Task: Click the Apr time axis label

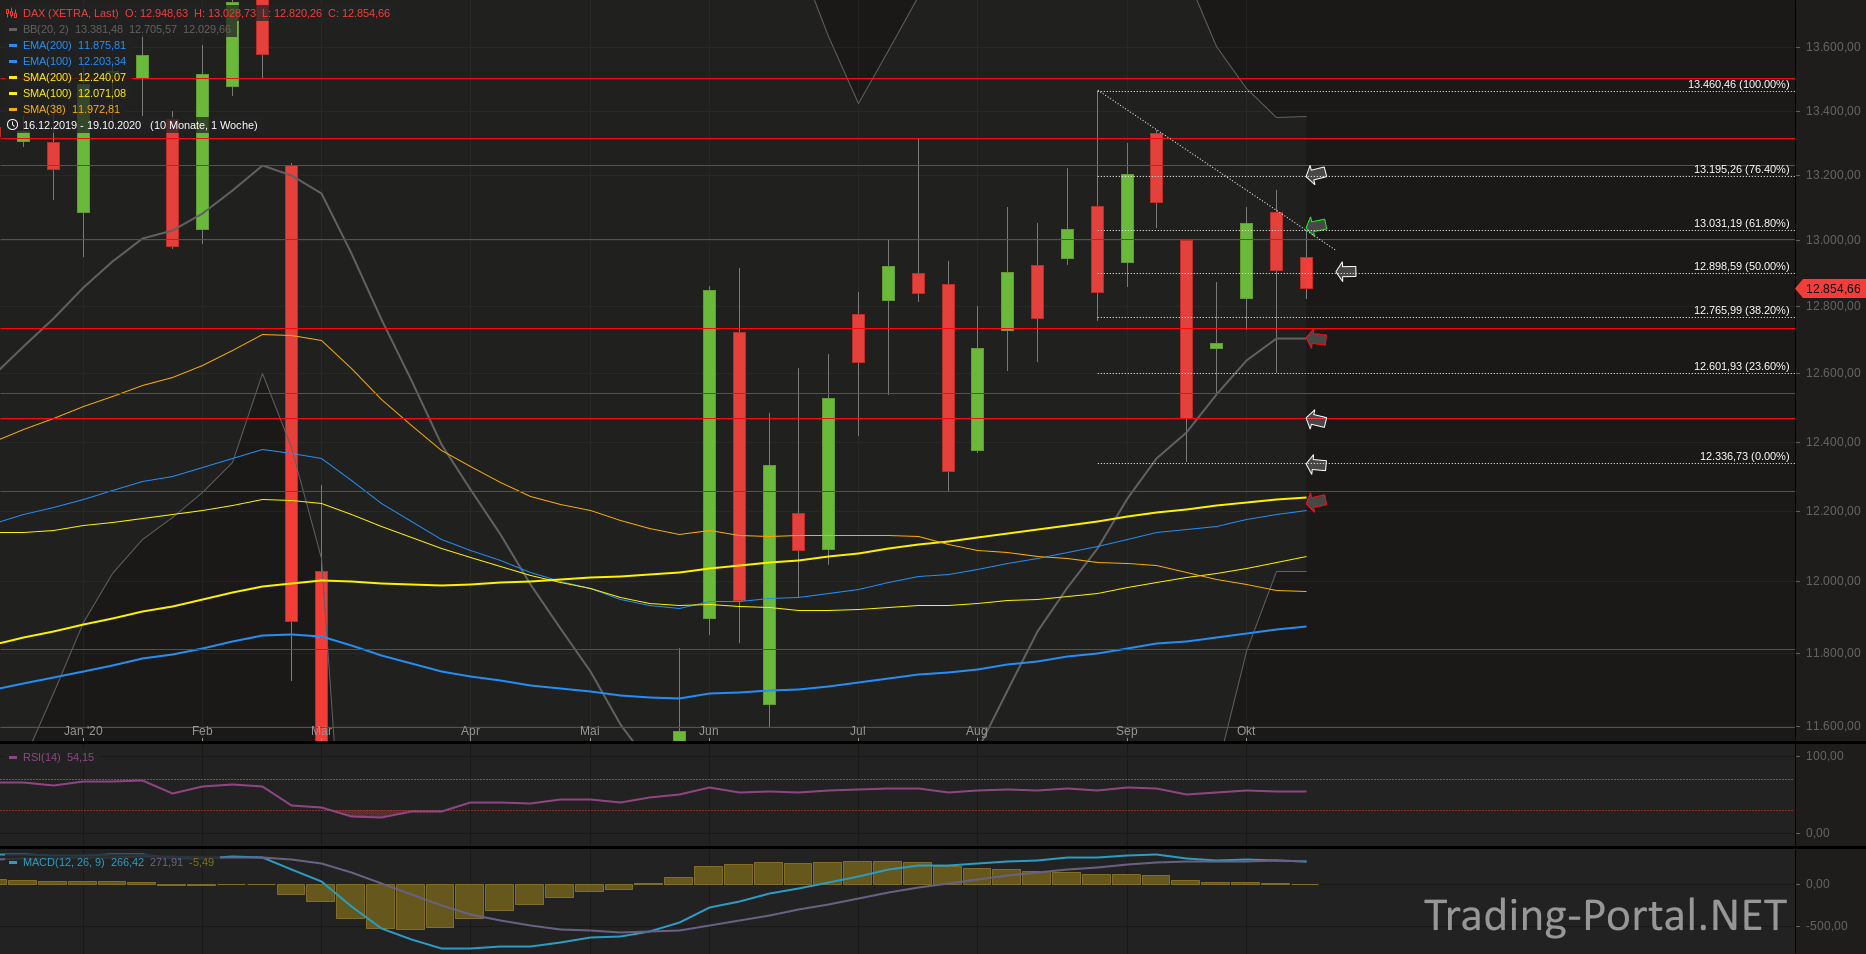Action: (470, 731)
